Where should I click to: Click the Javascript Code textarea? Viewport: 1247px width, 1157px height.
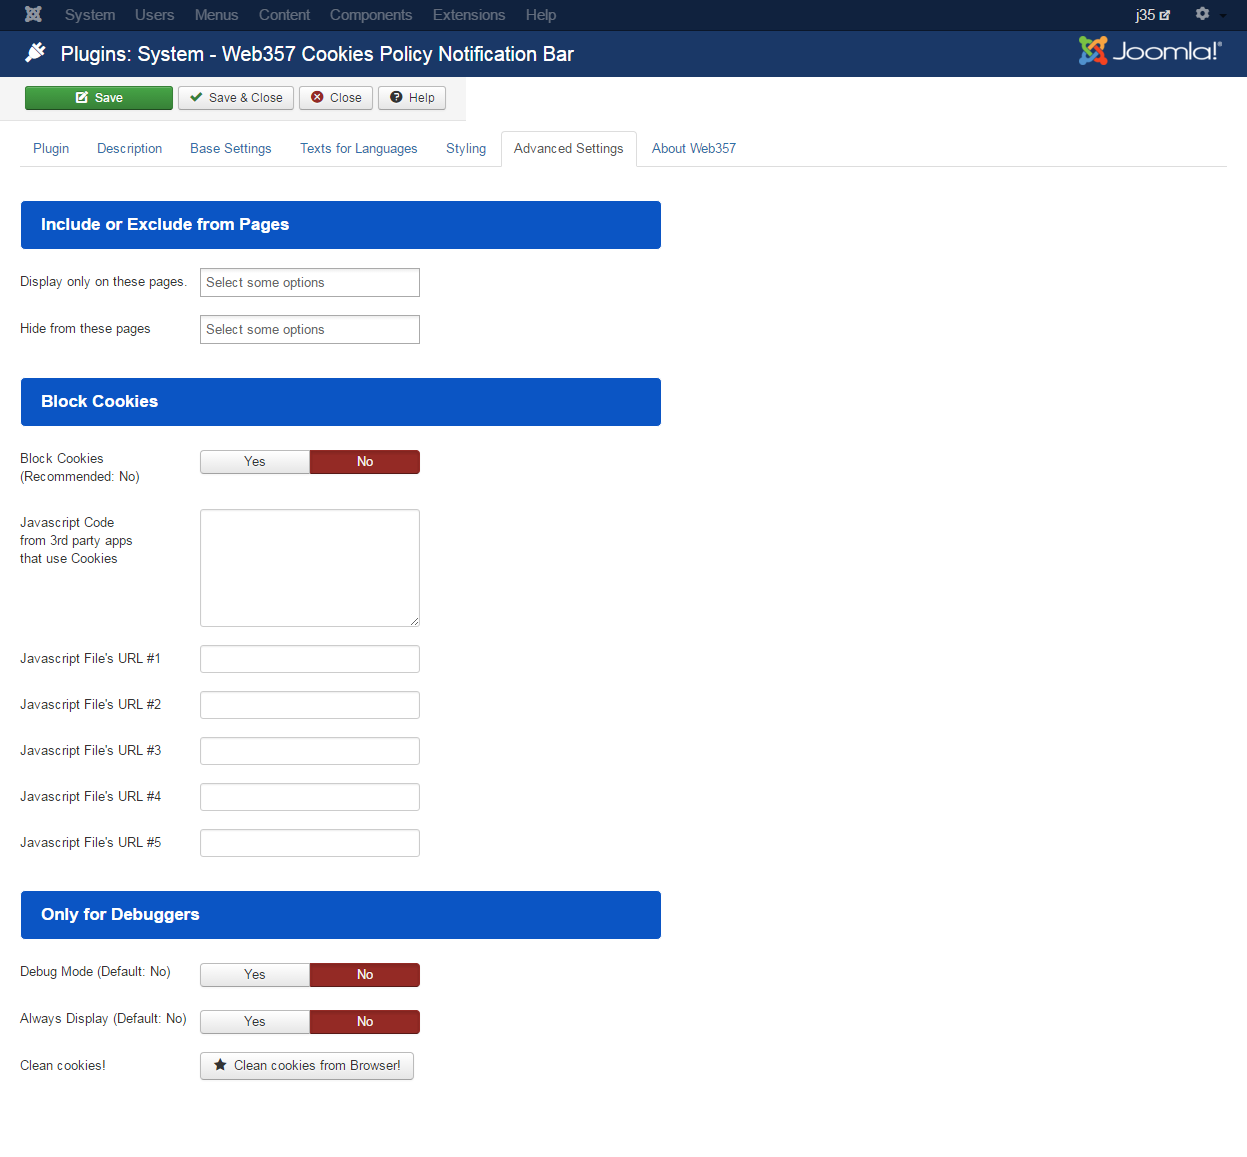[310, 568]
